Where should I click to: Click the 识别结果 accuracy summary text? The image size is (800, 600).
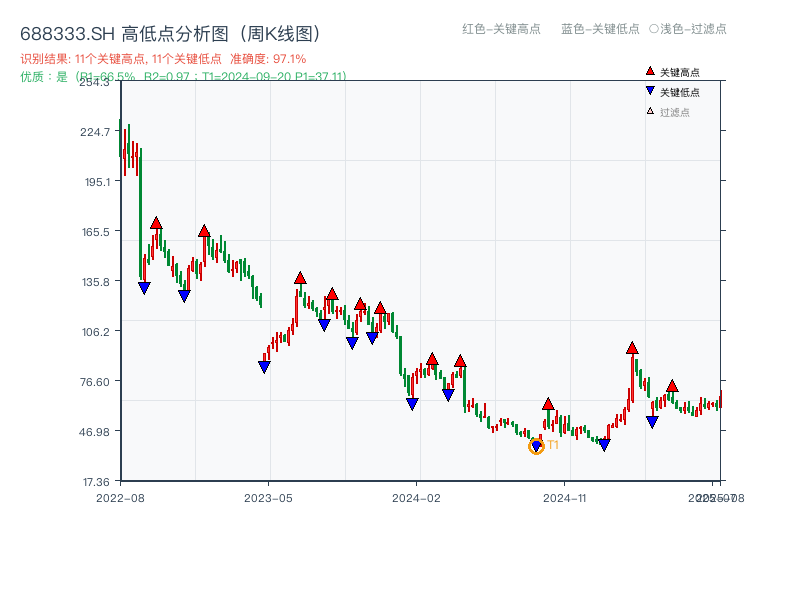click(162, 58)
